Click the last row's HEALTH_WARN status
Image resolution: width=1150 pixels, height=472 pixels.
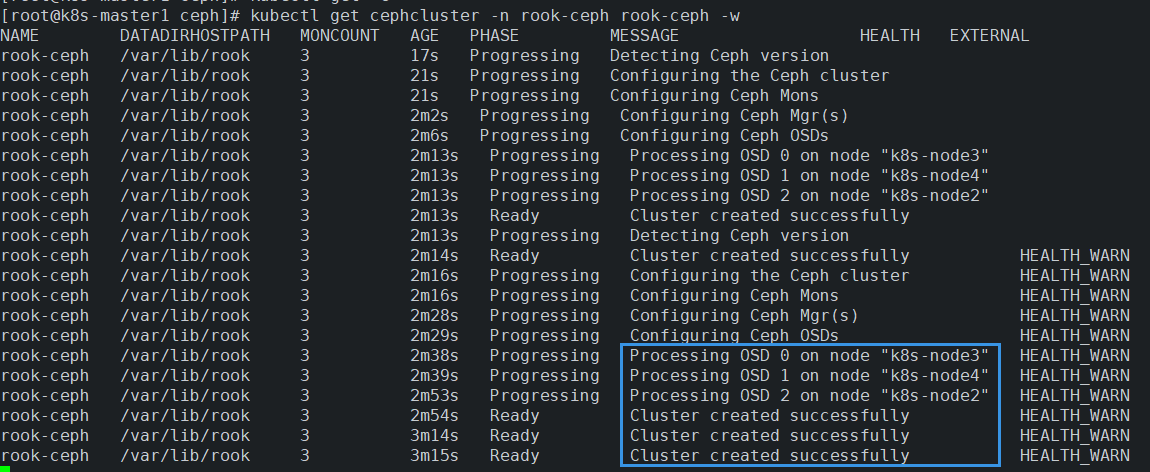pos(1074,456)
